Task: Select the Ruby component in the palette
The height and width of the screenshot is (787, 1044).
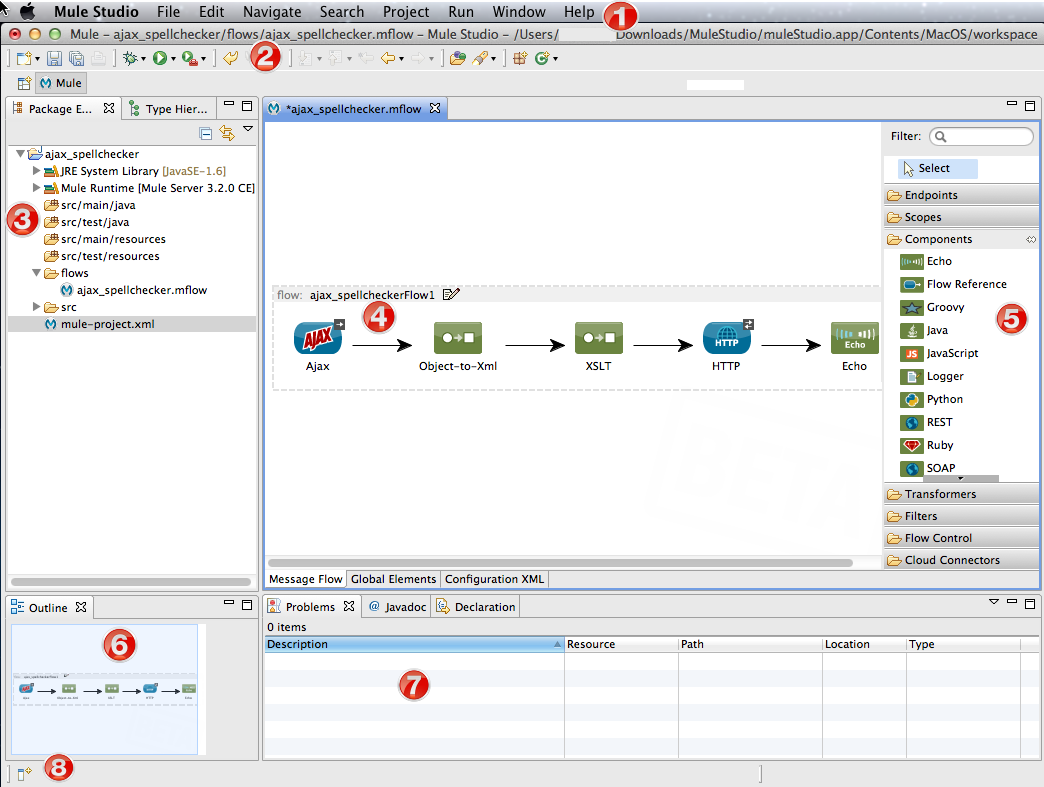Action: (x=939, y=445)
